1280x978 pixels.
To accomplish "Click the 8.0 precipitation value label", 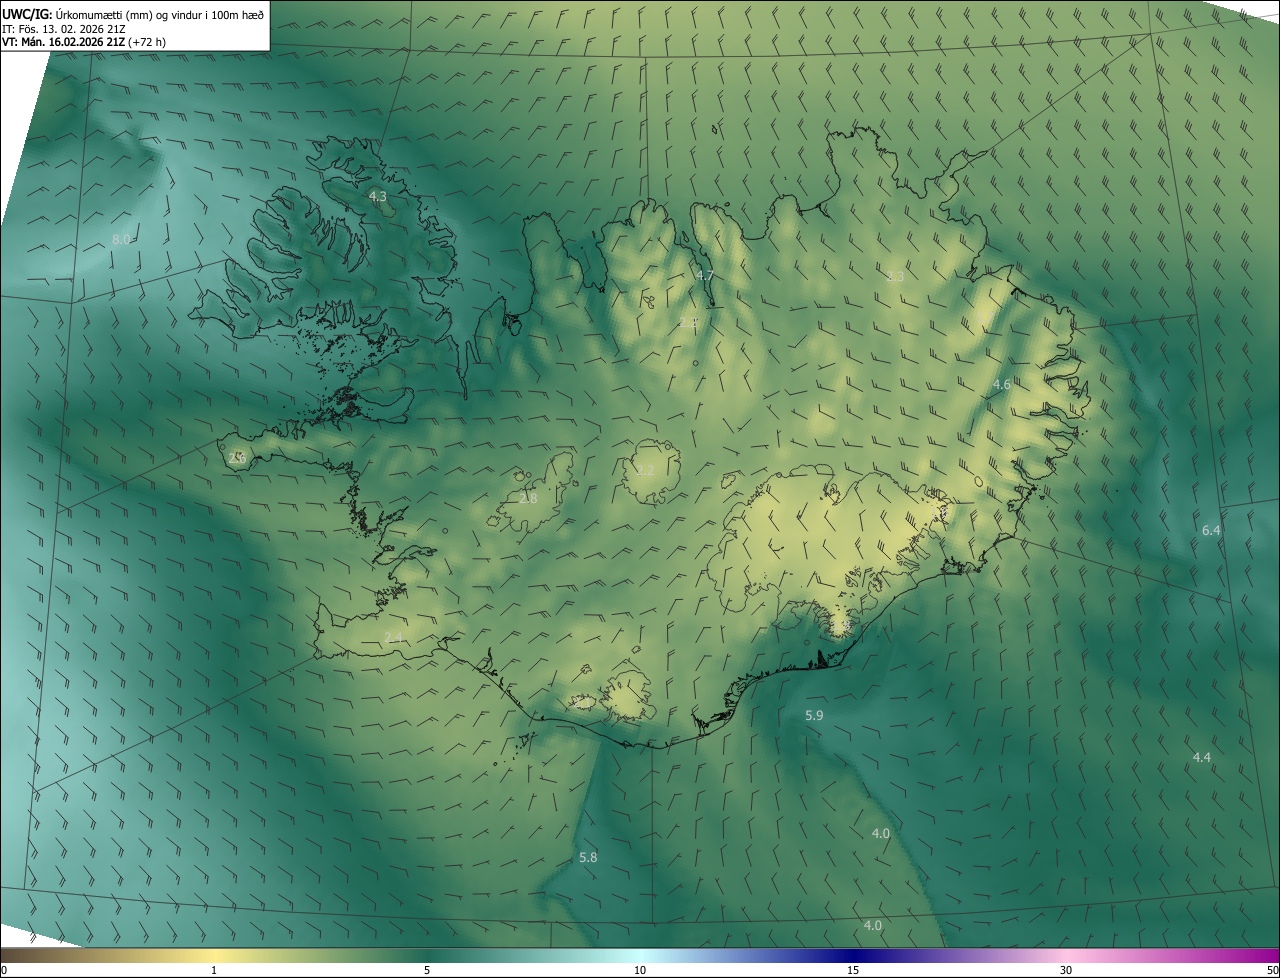I will [x=121, y=240].
